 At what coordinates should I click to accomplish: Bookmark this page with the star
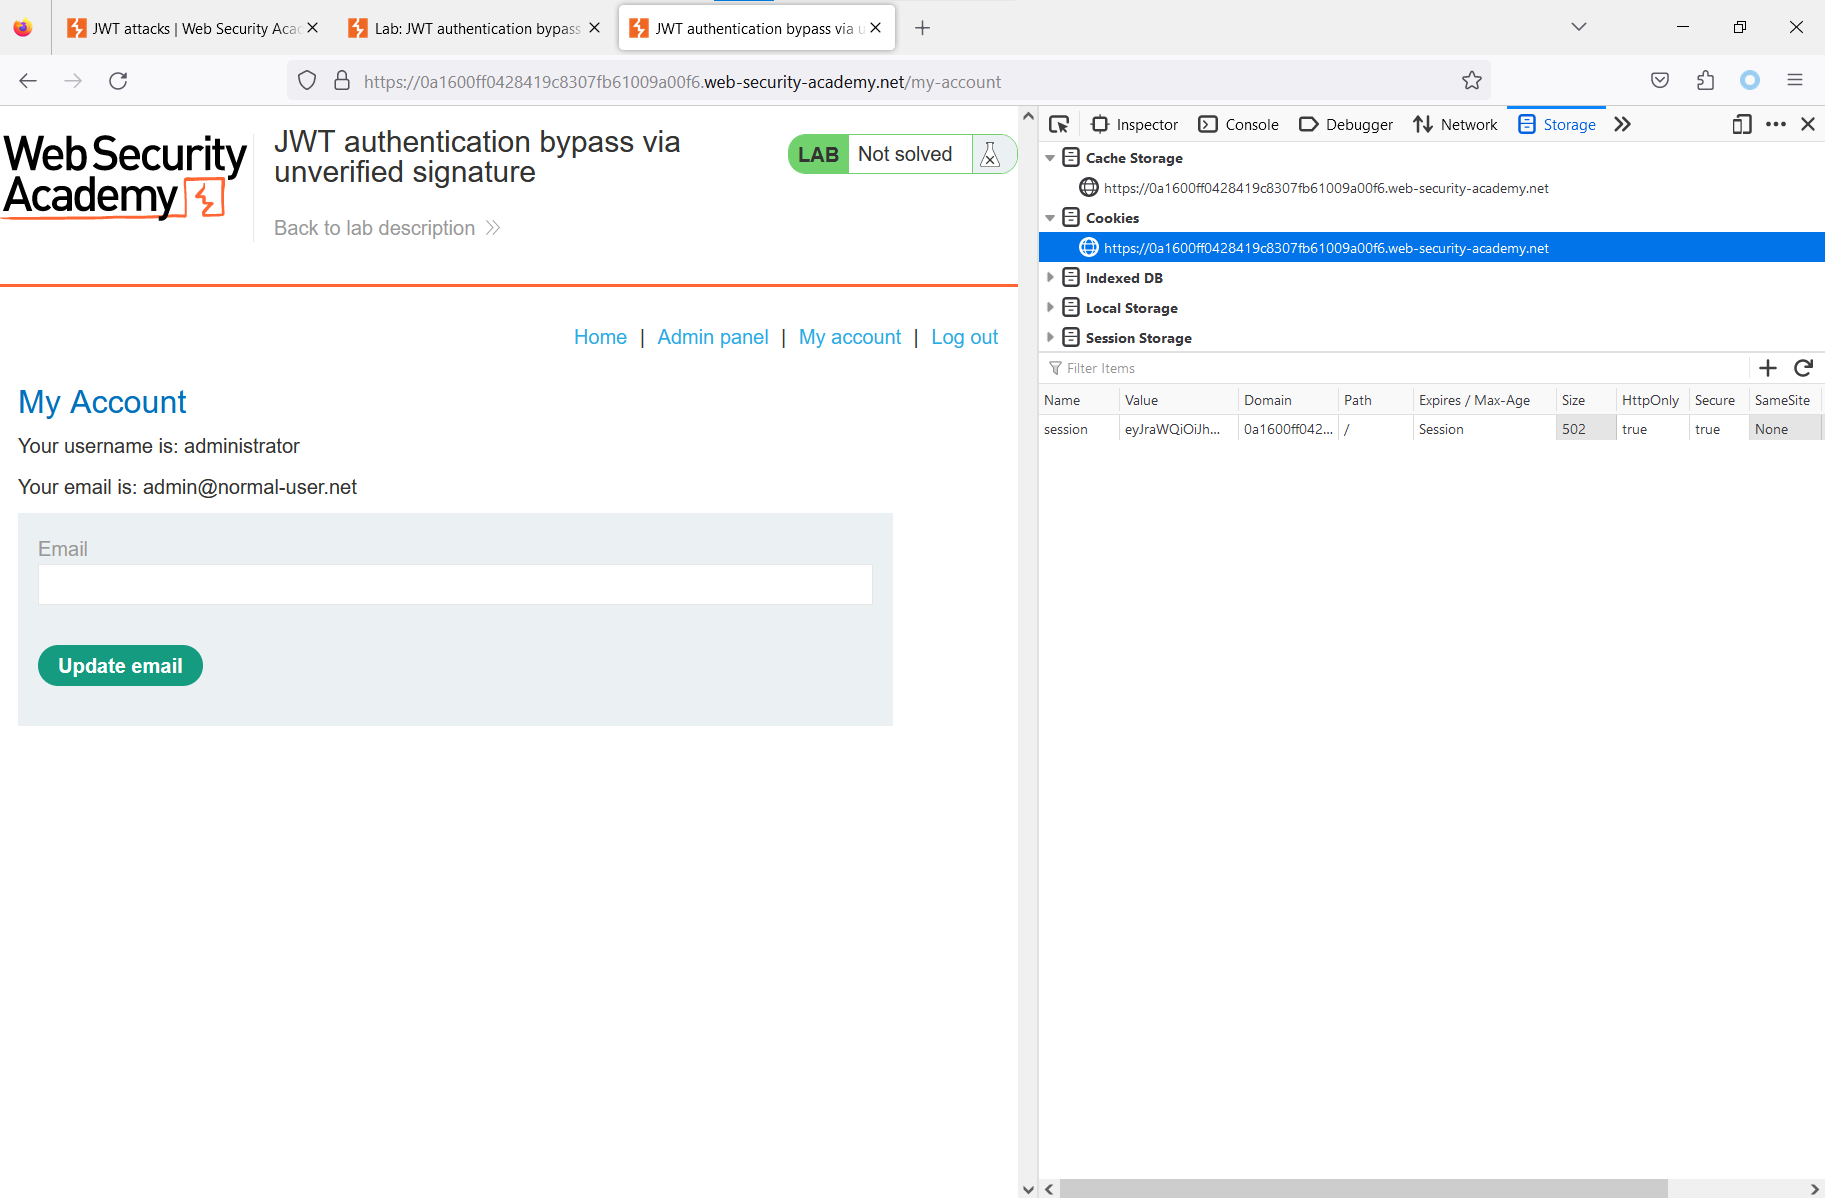click(1471, 81)
